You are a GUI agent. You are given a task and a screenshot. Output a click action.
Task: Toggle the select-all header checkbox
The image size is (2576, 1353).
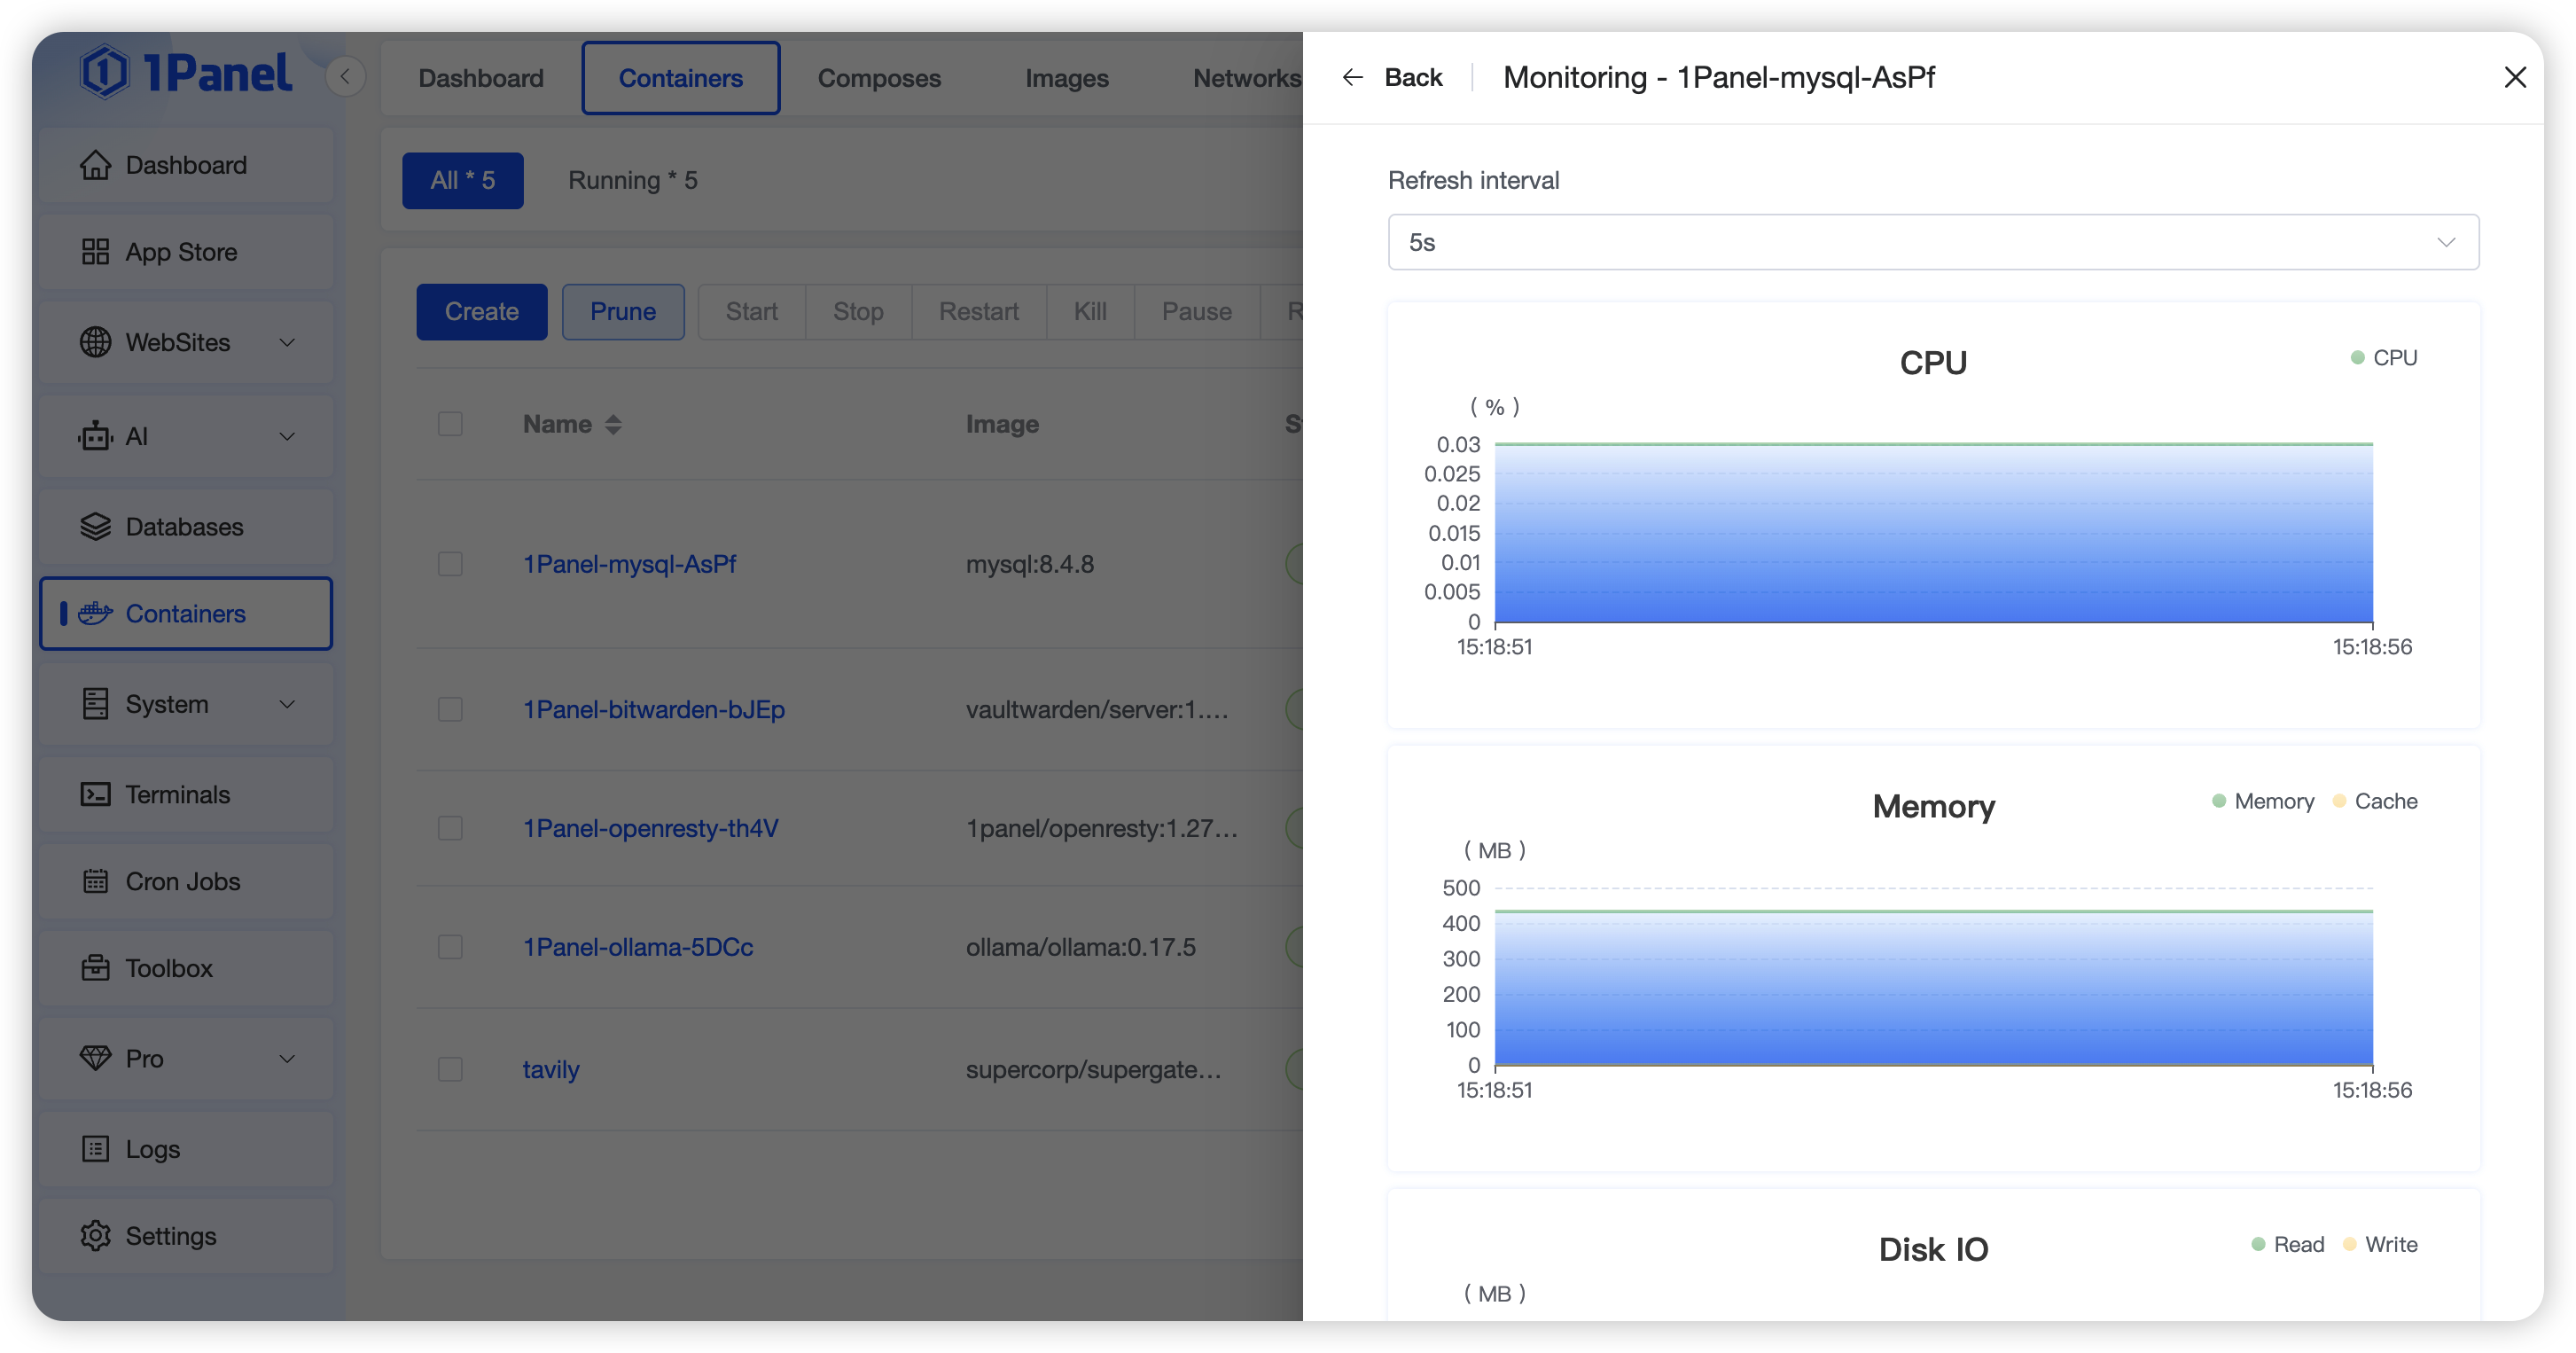click(450, 424)
